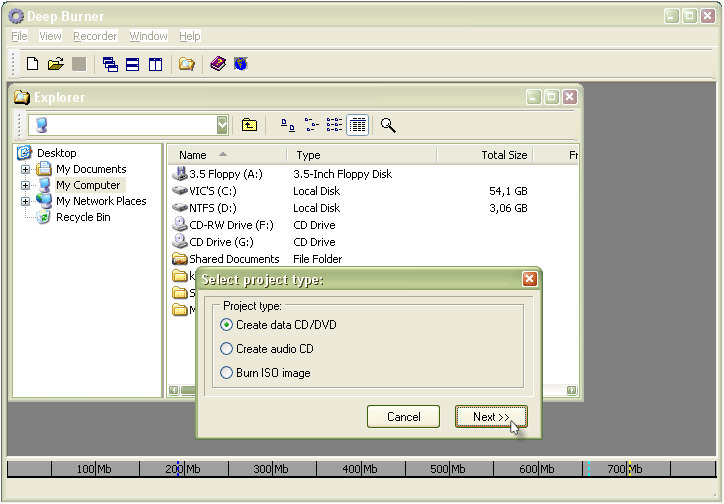Switch Explorer to small icons view
Image resolution: width=724 pixels, height=504 pixels.
[x=312, y=125]
